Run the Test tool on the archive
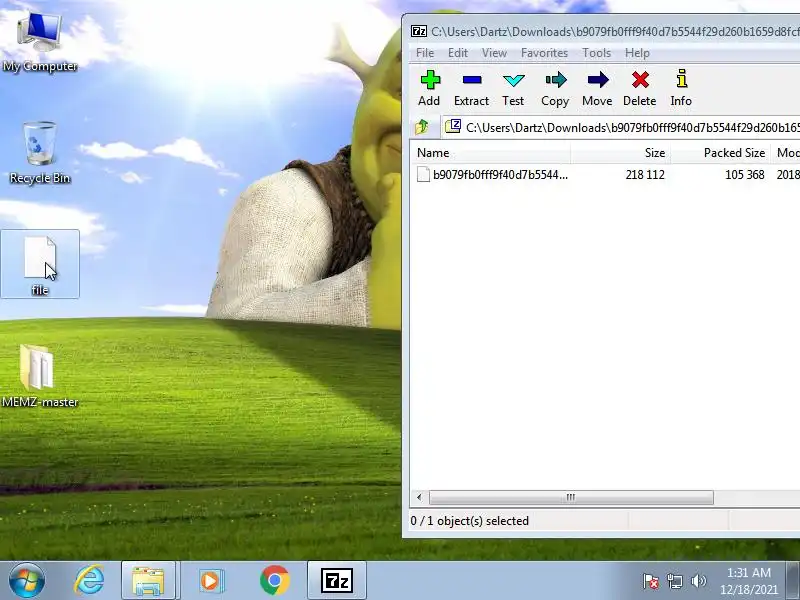The height and width of the screenshot is (600, 800). coord(513,88)
